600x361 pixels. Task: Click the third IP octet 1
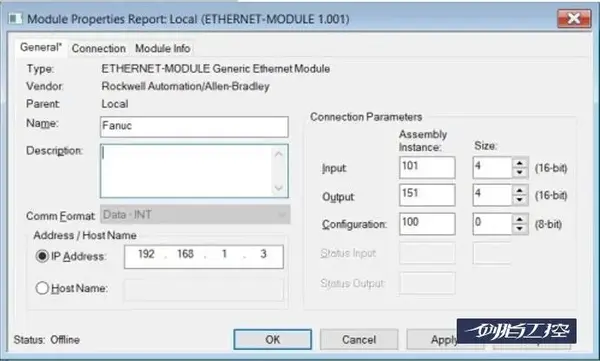[224, 254]
